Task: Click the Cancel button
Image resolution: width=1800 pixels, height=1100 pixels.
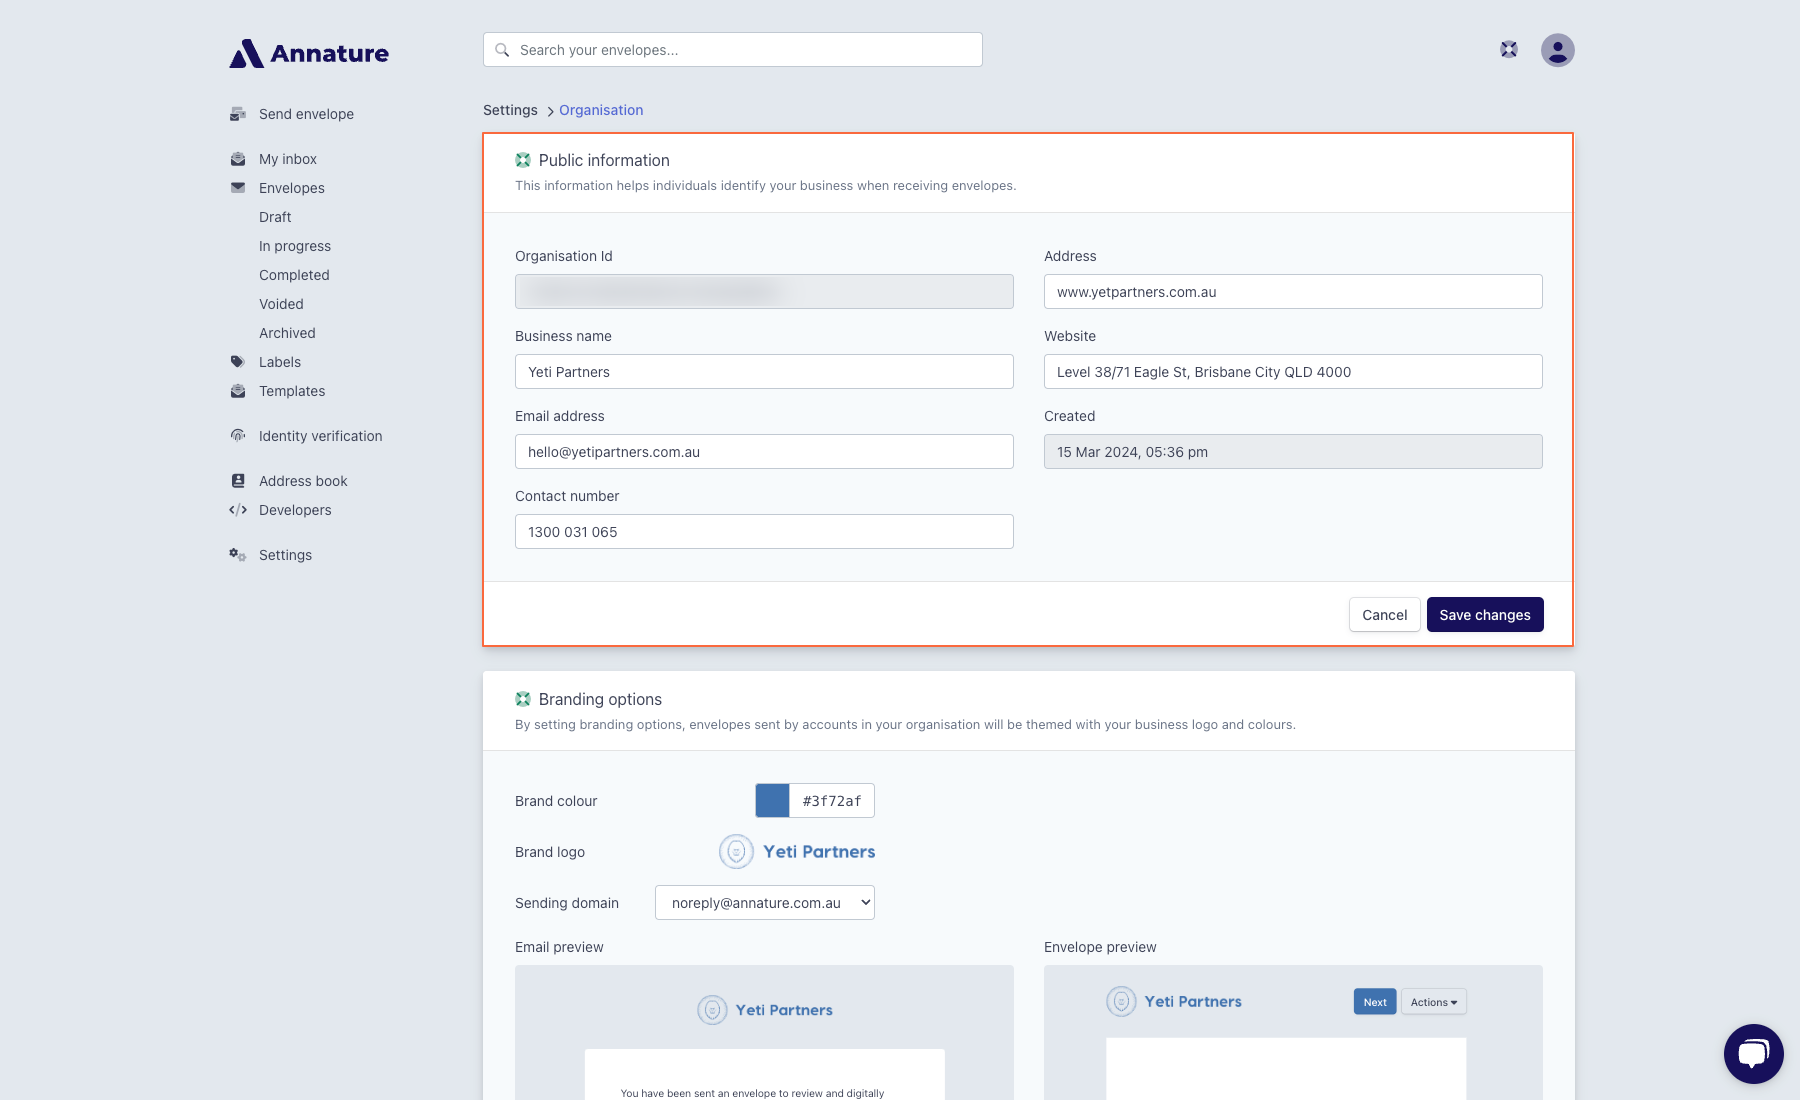Action: [x=1385, y=615]
